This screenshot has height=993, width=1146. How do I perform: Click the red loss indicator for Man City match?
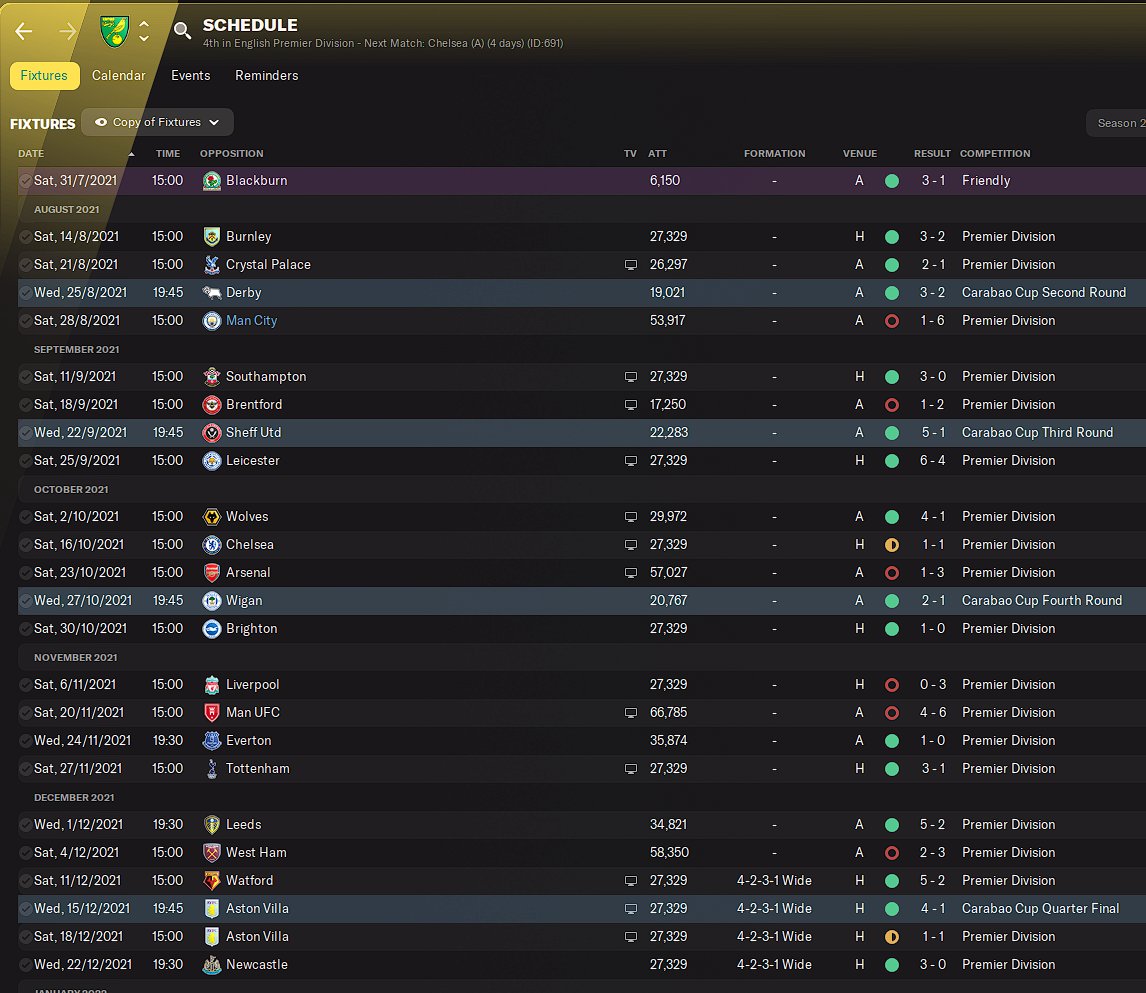(892, 321)
